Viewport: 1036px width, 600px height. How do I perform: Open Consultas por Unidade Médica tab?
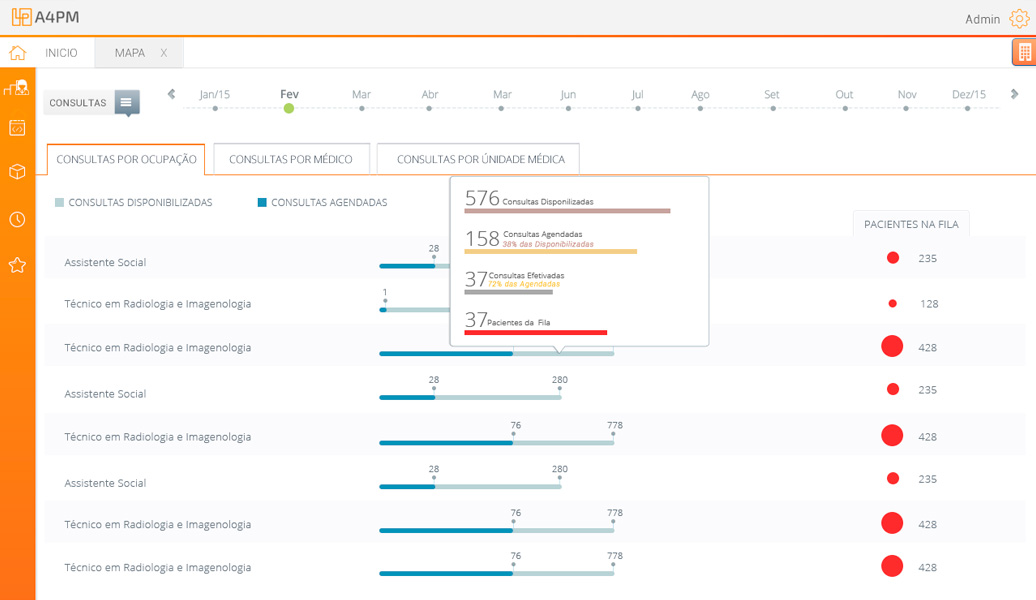coord(480,159)
